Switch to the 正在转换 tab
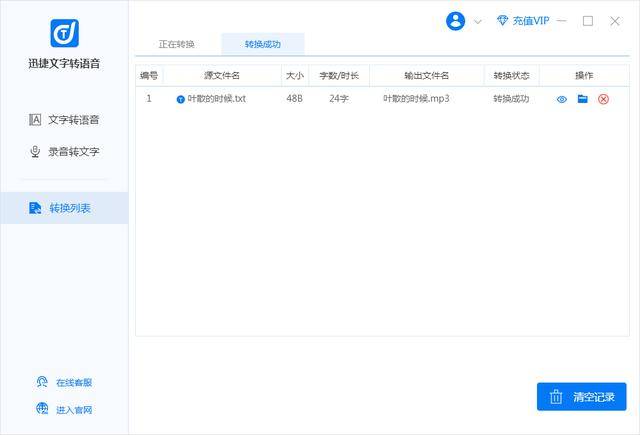The image size is (640, 435). (x=176, y=44)
